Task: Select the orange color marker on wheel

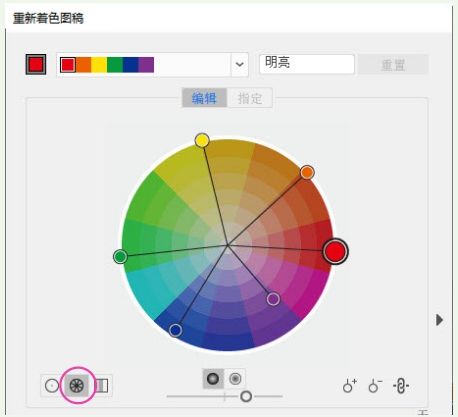Action: tap(307, 172)
